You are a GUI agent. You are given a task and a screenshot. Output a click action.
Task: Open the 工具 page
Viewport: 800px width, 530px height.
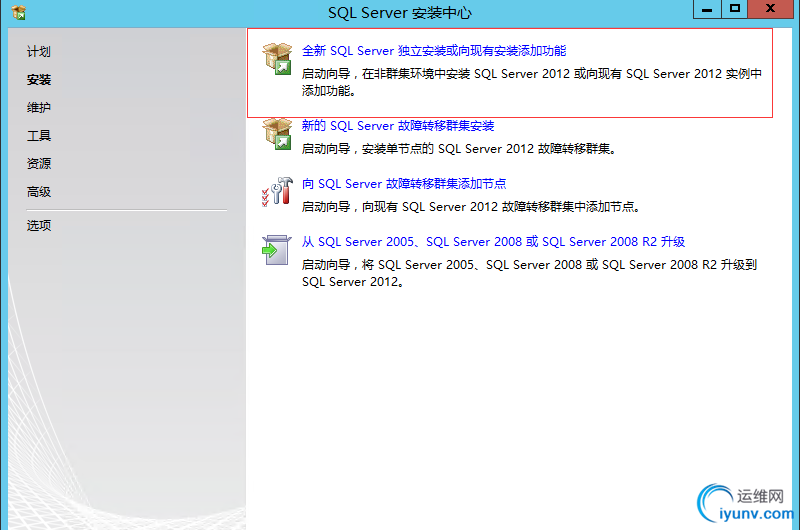39,136
